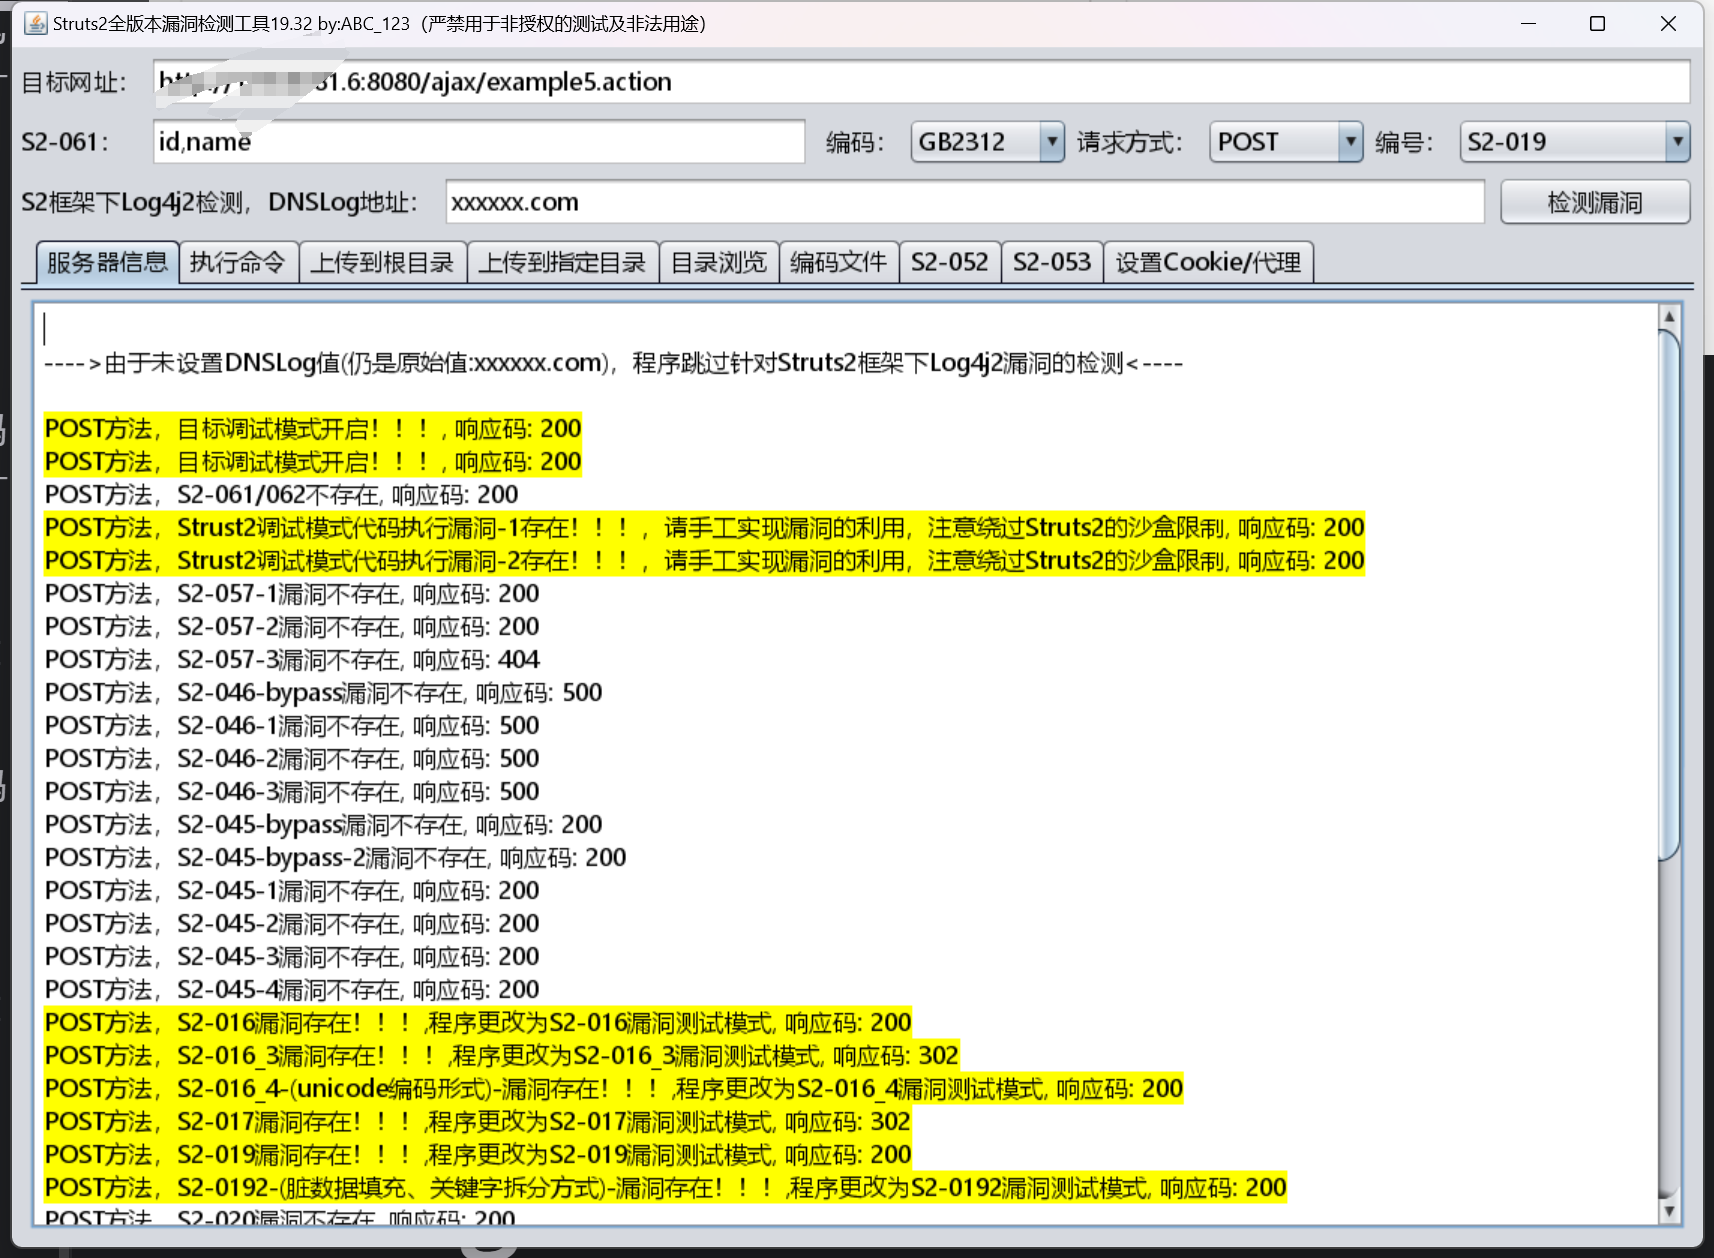
Task: Select the 服务器信息 tab
Action: coord(107,263)
